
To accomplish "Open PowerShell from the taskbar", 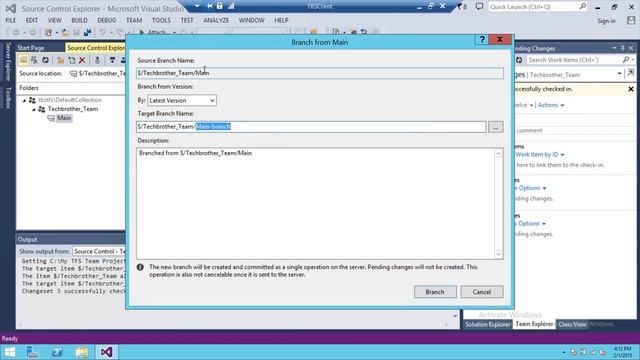I will coord(57,352).
